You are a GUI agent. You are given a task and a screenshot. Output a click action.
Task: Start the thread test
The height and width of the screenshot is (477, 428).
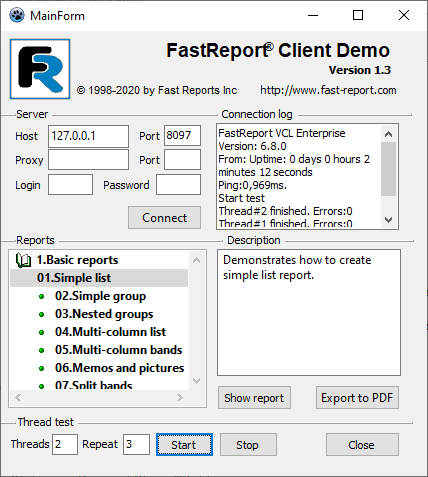tap(184, 445)
